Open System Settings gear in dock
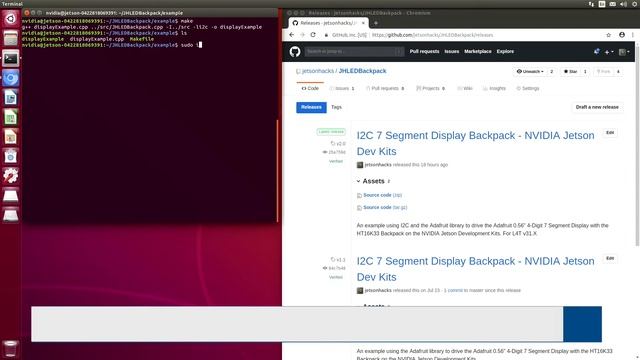Viewport: 640px width, 360px height. (x=11, y=176)
